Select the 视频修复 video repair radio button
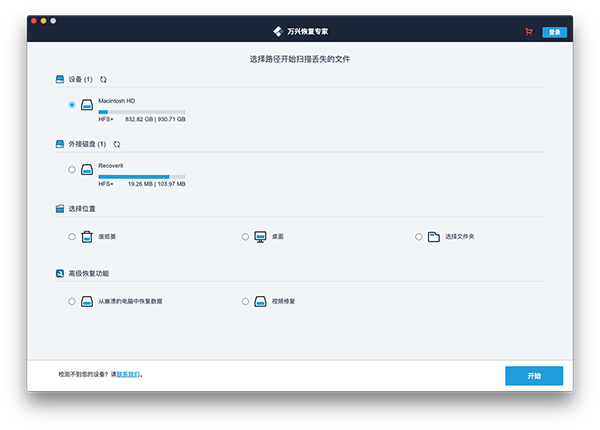The image size is (600, 430). coord(245,301)
